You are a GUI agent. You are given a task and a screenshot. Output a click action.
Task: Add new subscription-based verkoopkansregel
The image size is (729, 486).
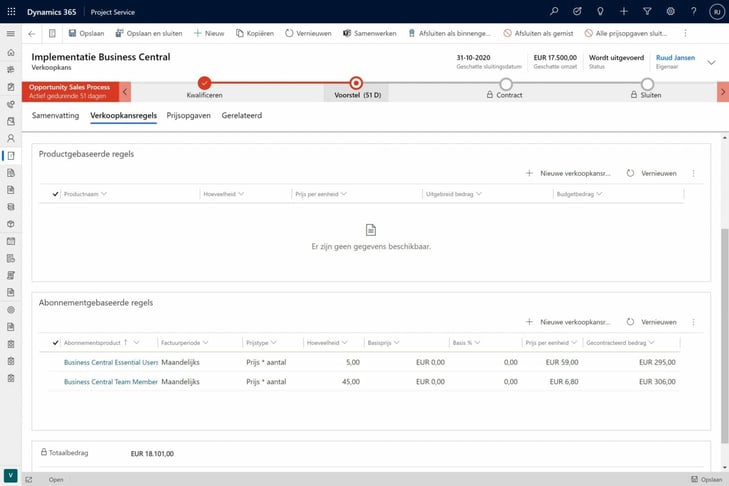(568, 322)
